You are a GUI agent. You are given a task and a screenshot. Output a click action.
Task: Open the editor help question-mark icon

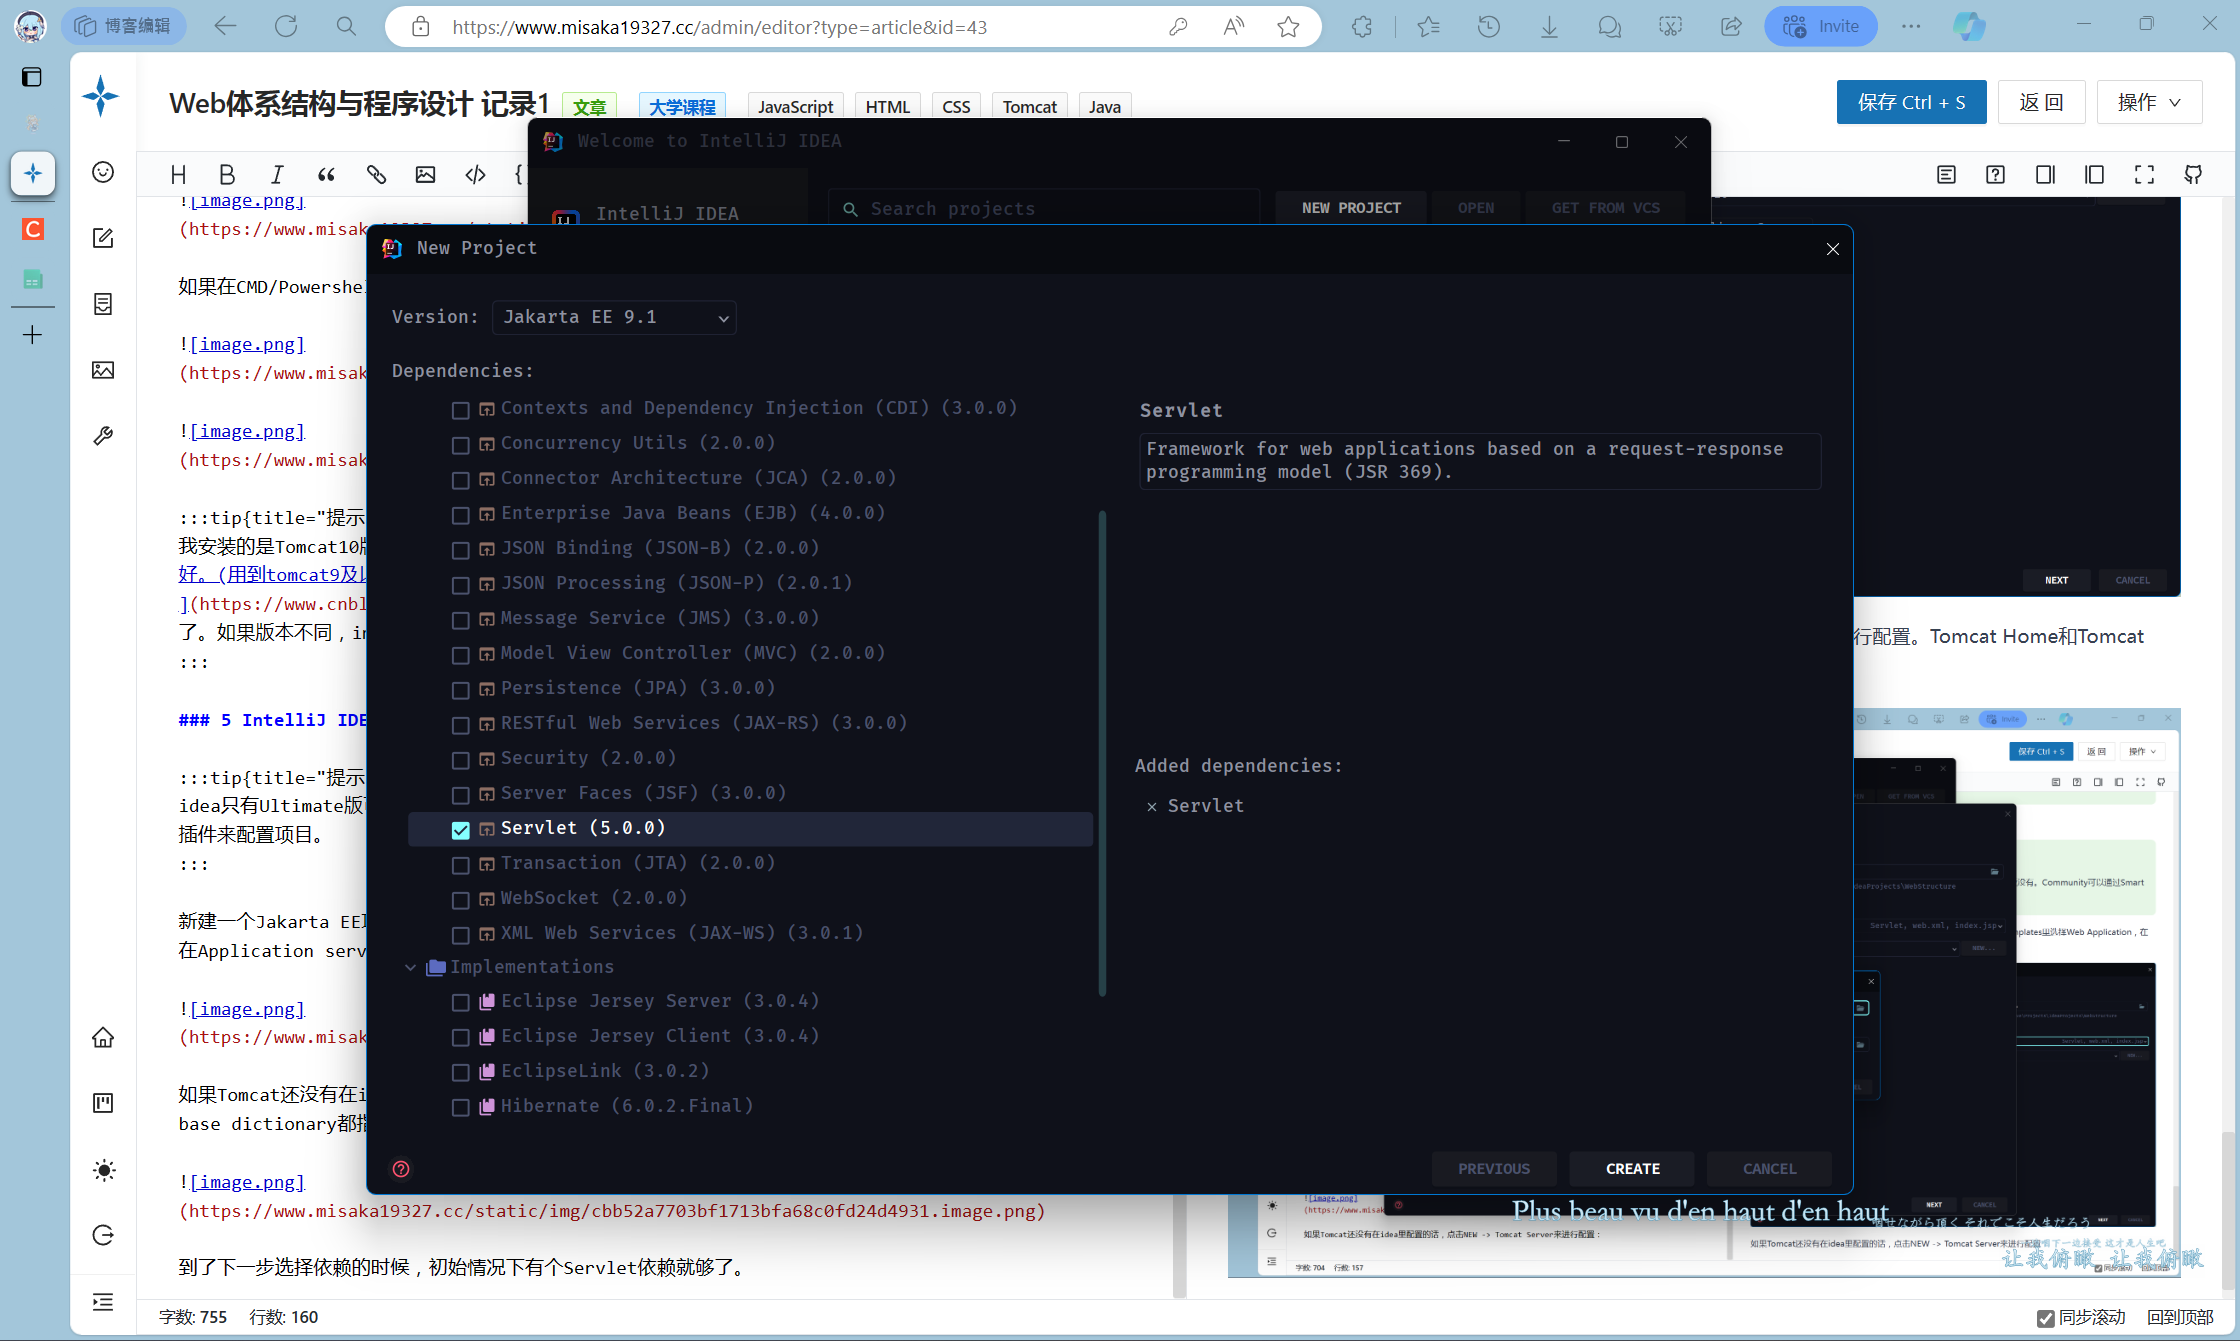[1995, 175]
